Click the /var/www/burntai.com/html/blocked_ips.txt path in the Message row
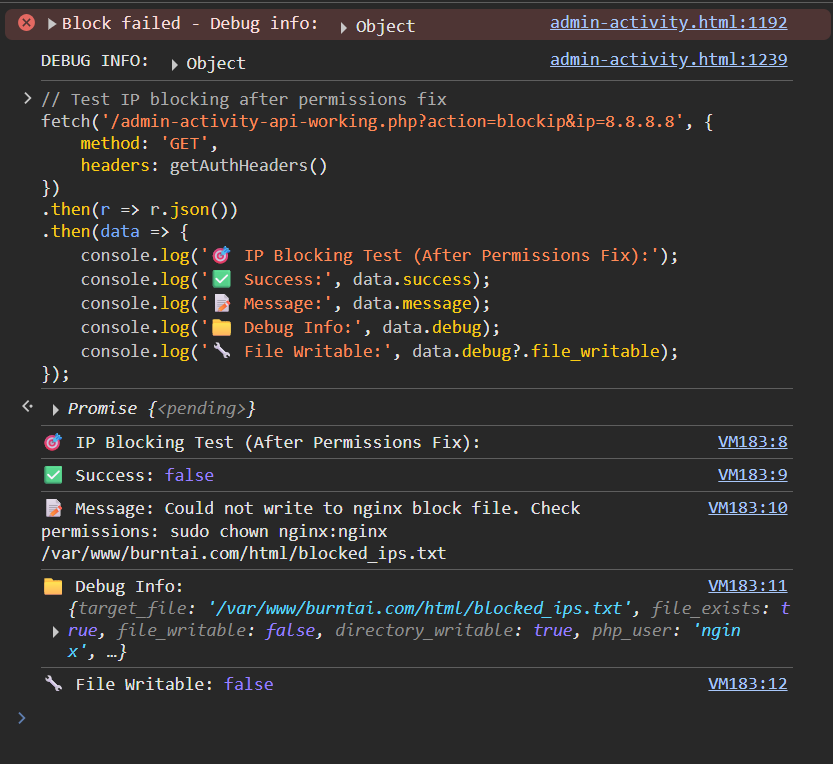Screen dimensions: 833x764 click(x=244, y=554)
